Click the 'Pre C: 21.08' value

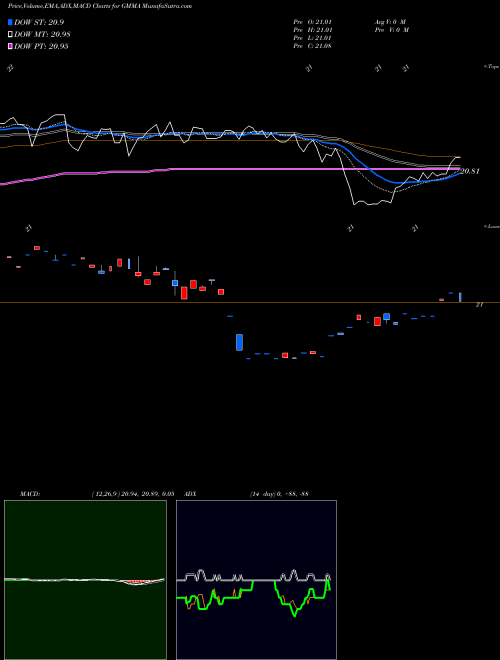point(313,46)
